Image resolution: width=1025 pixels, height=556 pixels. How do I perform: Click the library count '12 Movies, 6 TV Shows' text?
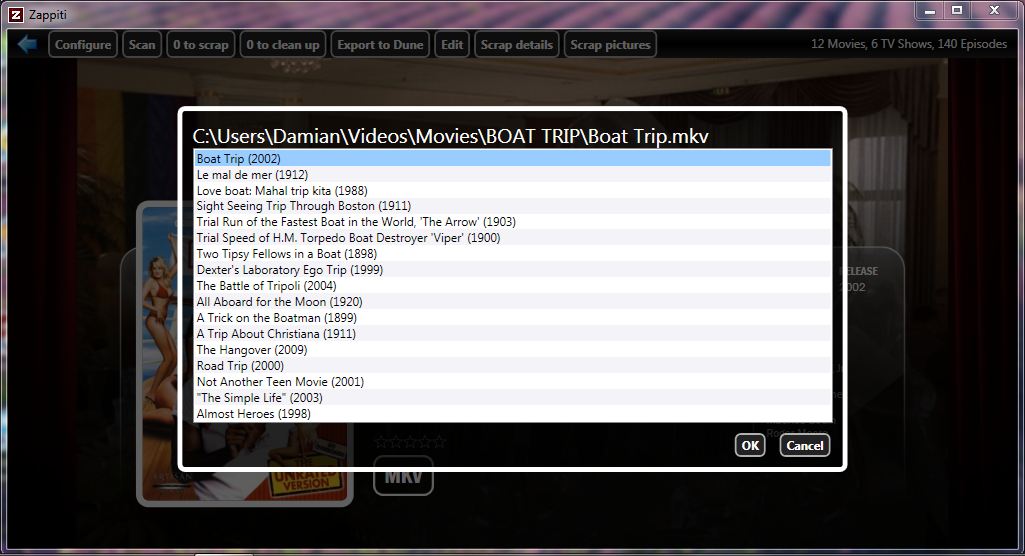(x=909, y=44)
